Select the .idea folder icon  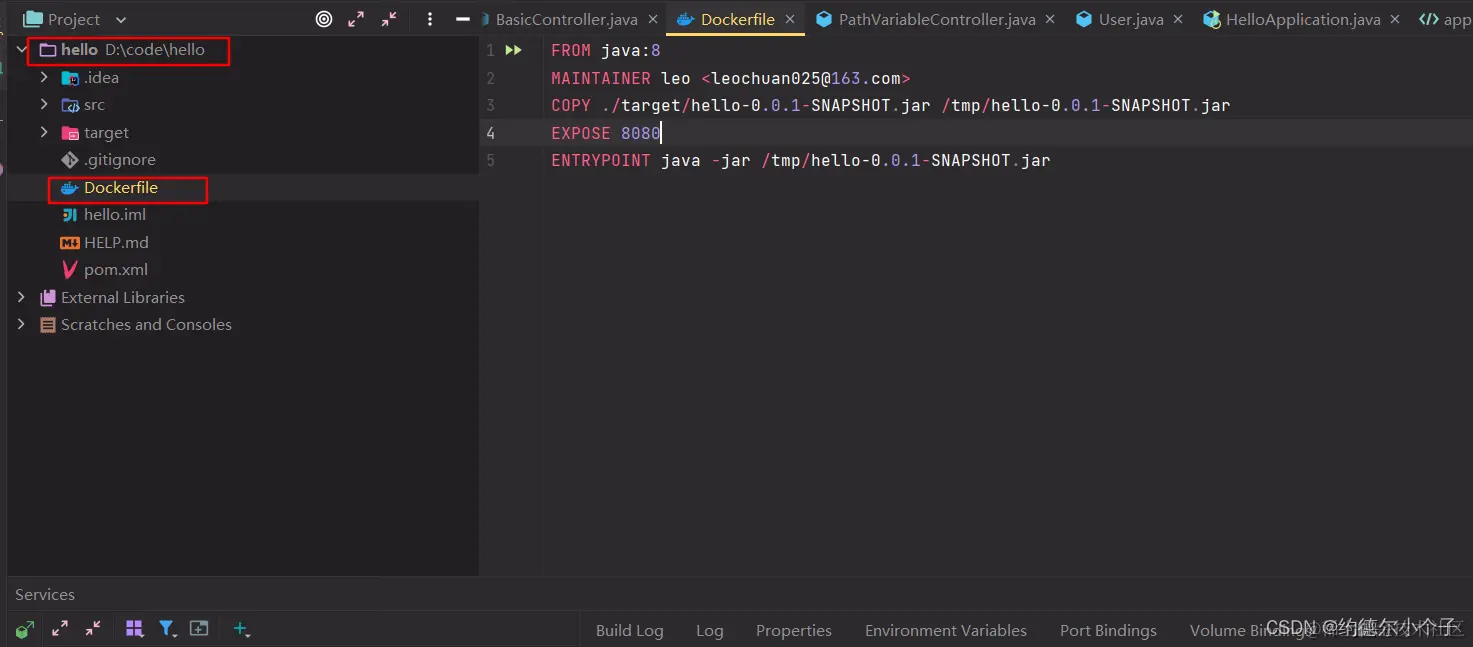[70, 77]
